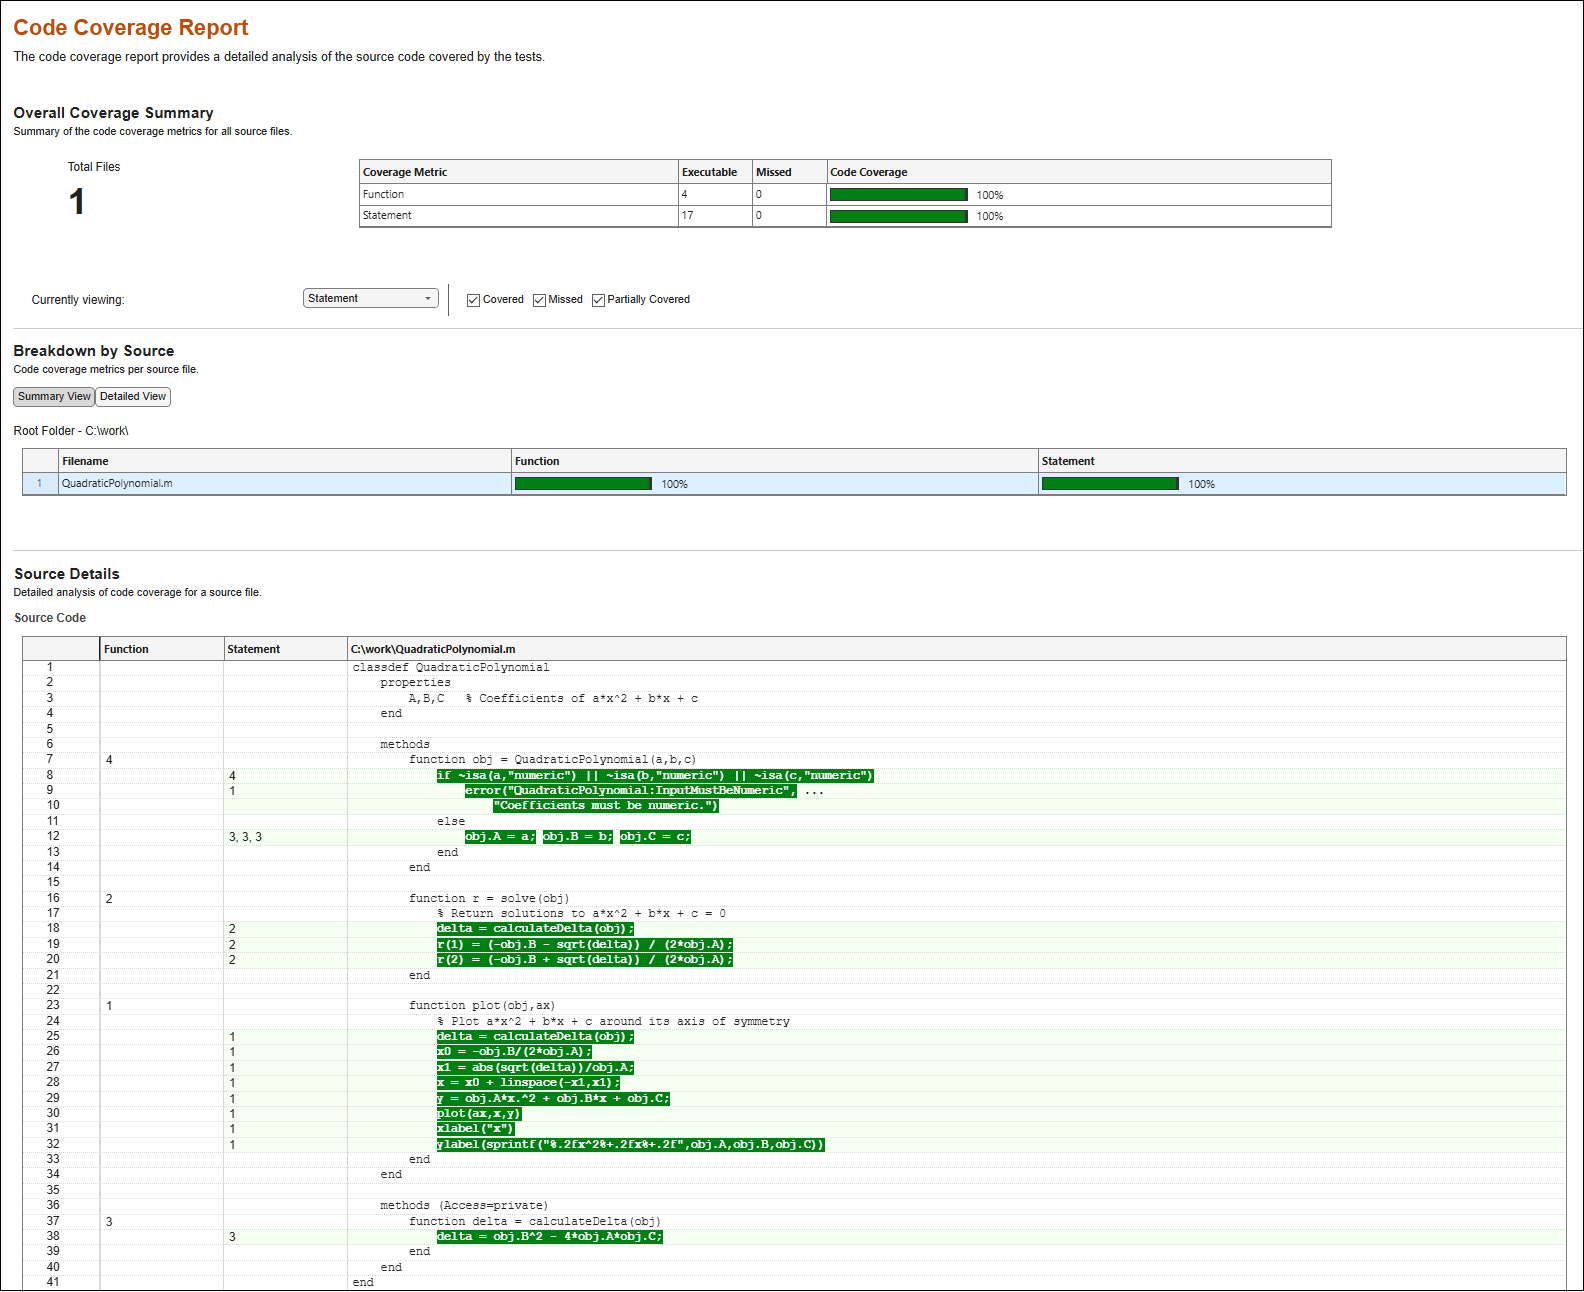
Task: Click highlighted x0 = -obj.B/(2*obj.A) statement
Action: tap(514, 1051)
